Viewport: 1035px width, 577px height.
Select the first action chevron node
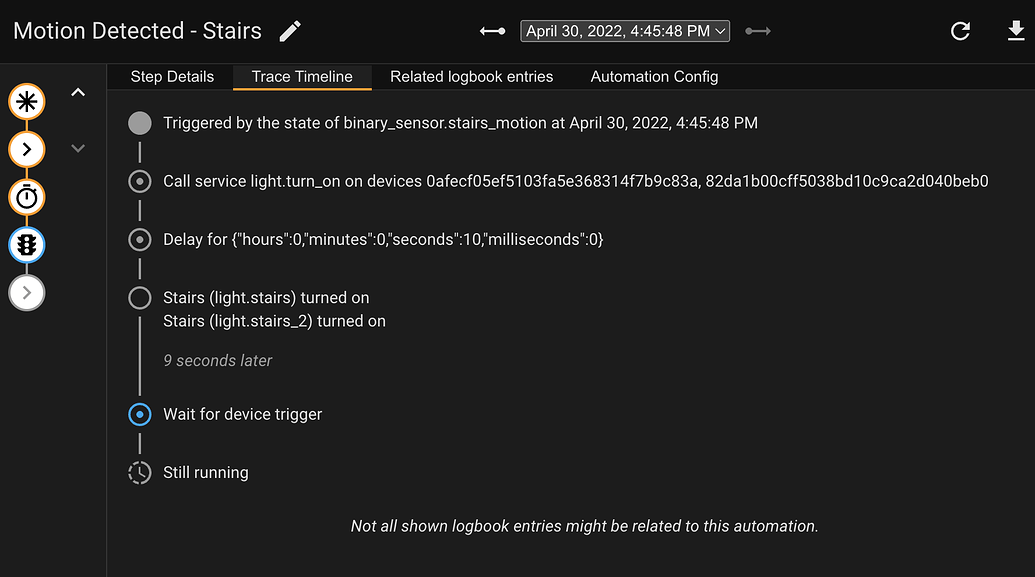(x=27, y=149)
